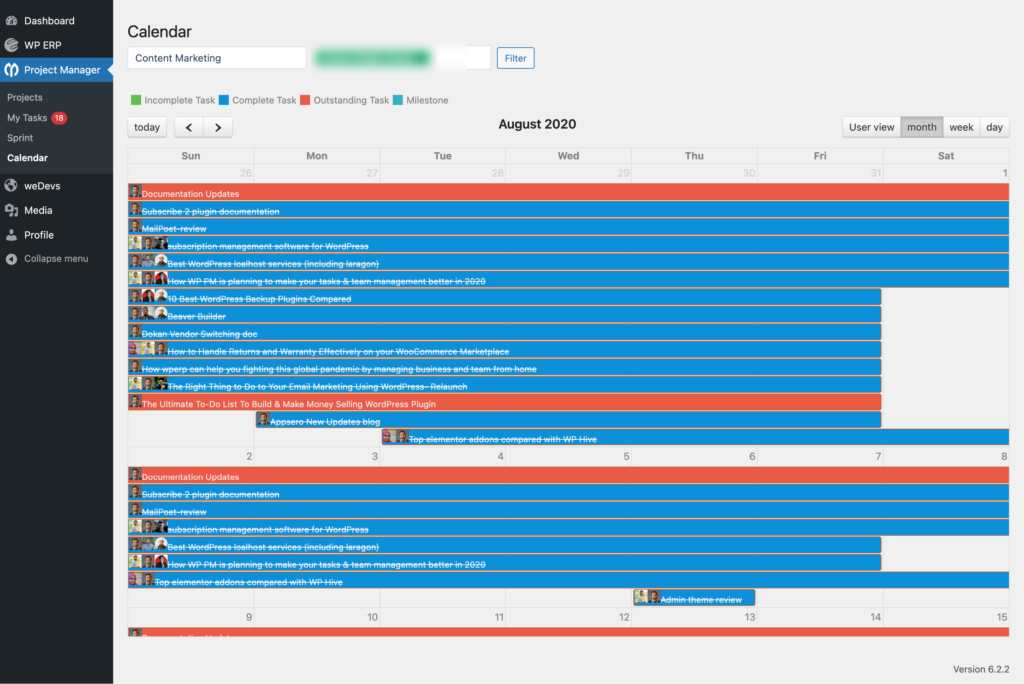Click the green Incomplete Task legend swatch

pyautogui.click(x=136, y=100)
